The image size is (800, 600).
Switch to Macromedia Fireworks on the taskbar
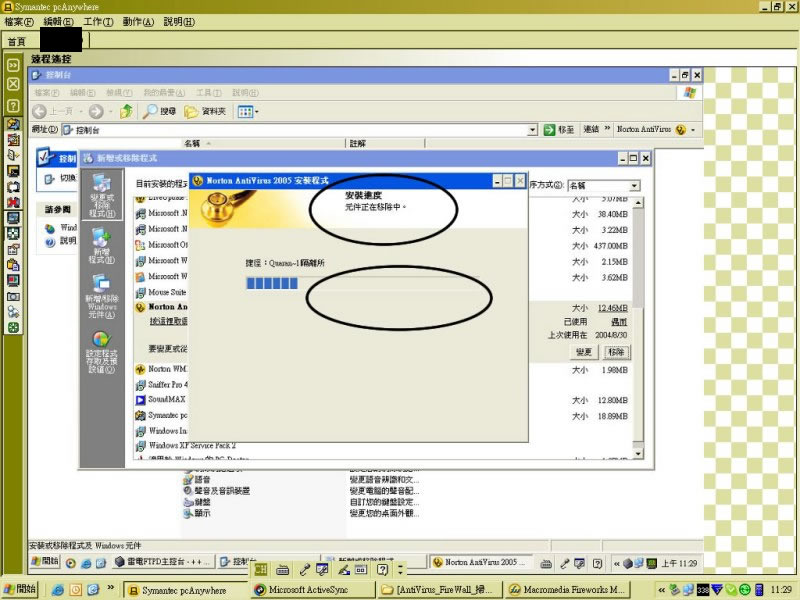[x=566, y=590]
